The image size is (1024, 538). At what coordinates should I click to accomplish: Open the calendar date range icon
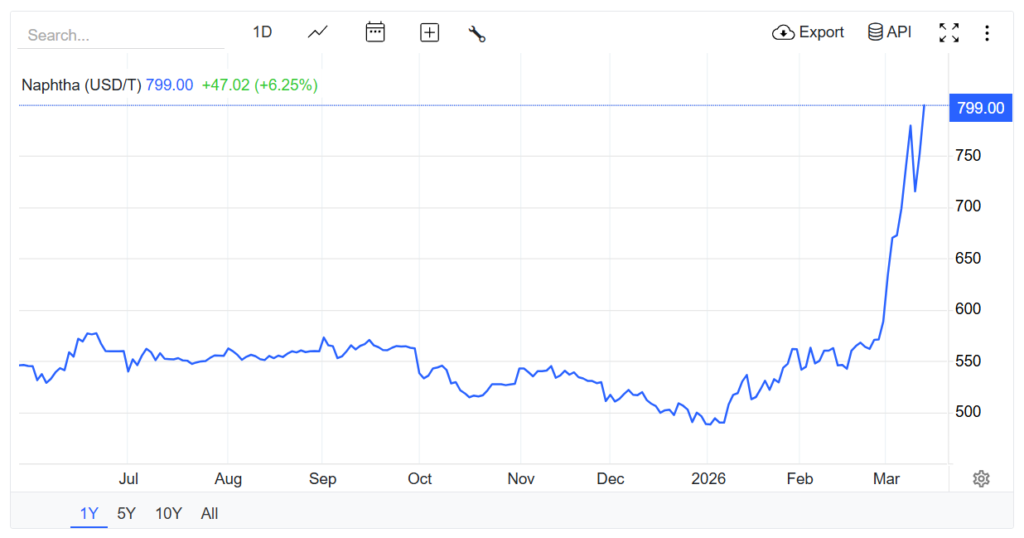[375, 32]
